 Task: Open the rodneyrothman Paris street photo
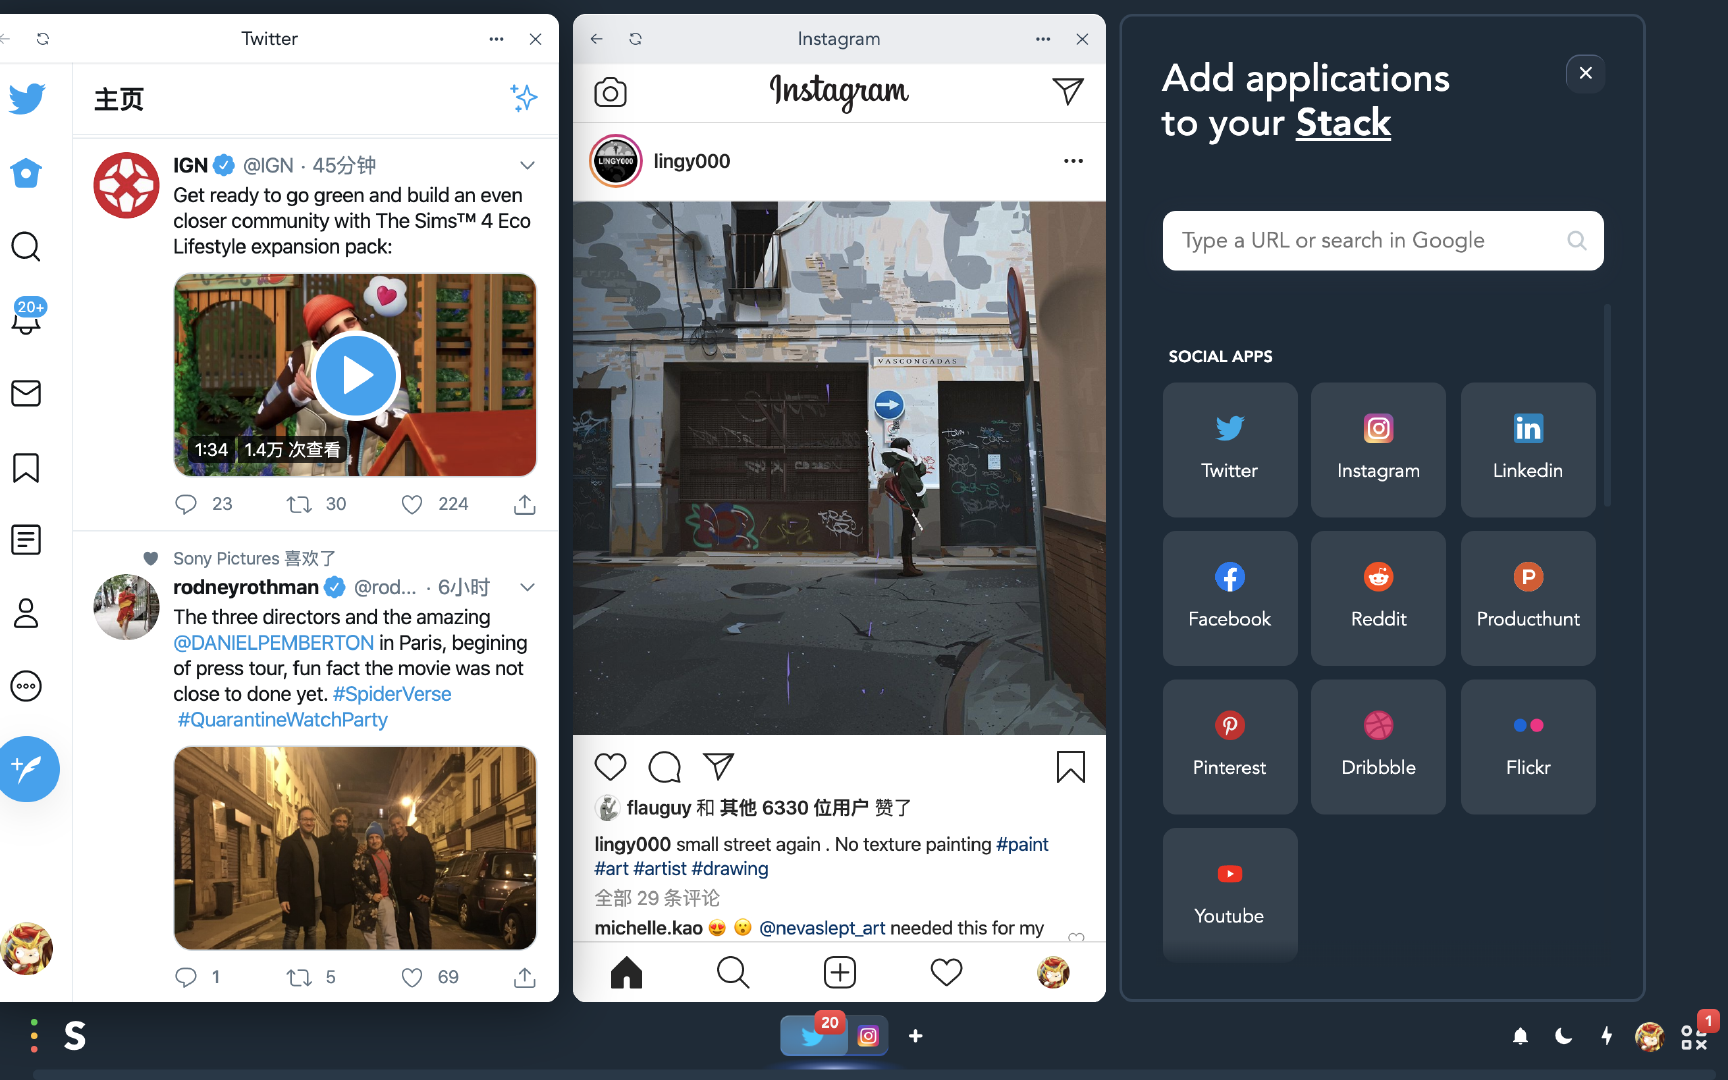355,848
